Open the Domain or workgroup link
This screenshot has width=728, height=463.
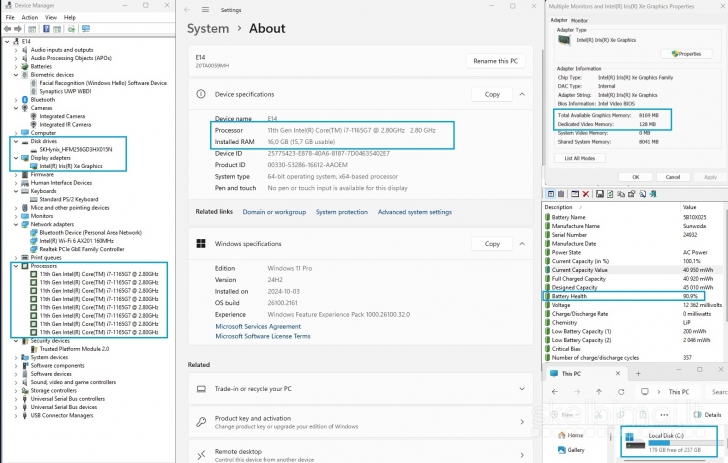(x=274, y=212)
